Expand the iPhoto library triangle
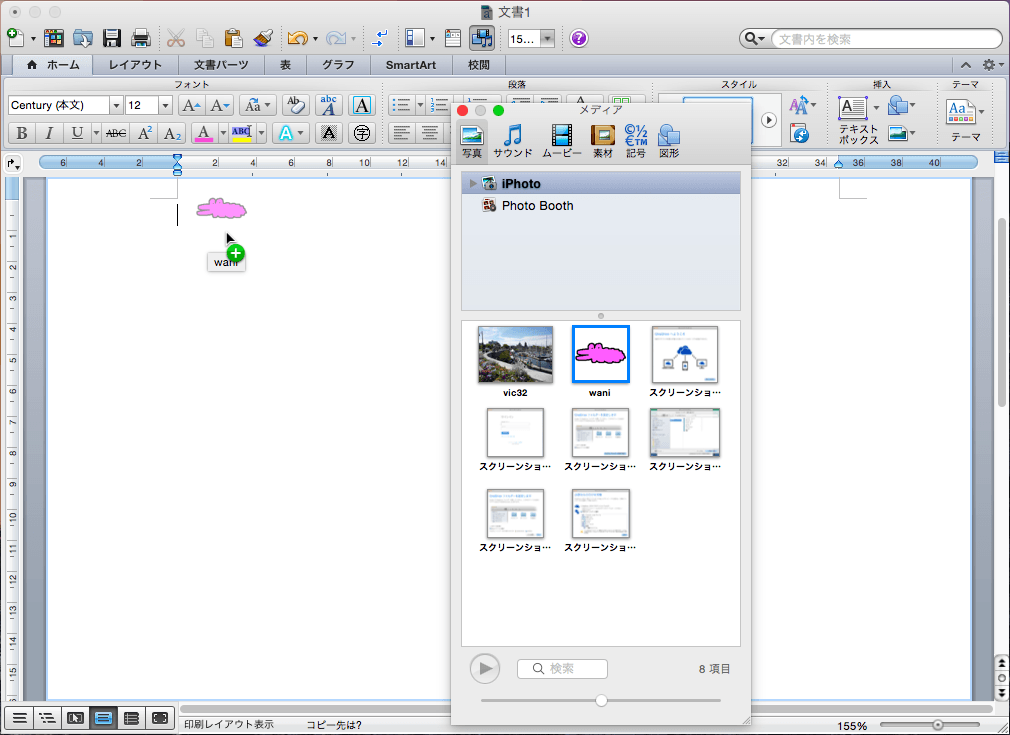 (473, 184)
